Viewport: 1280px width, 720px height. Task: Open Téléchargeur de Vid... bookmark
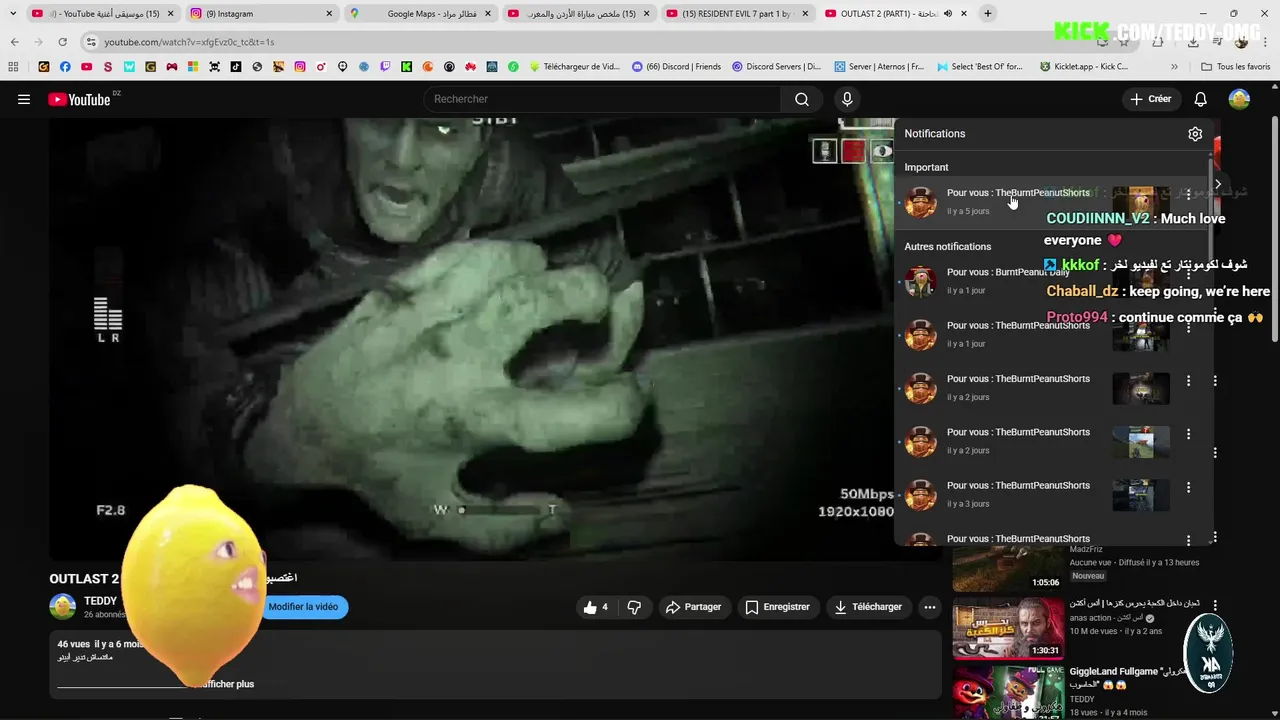pyautogui.click(x=575, y=67)
